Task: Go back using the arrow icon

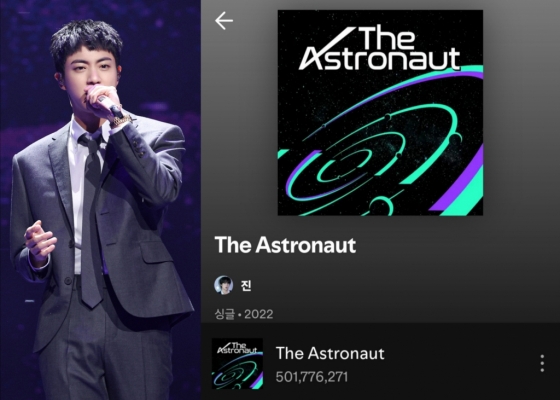Action: point(224,20)
